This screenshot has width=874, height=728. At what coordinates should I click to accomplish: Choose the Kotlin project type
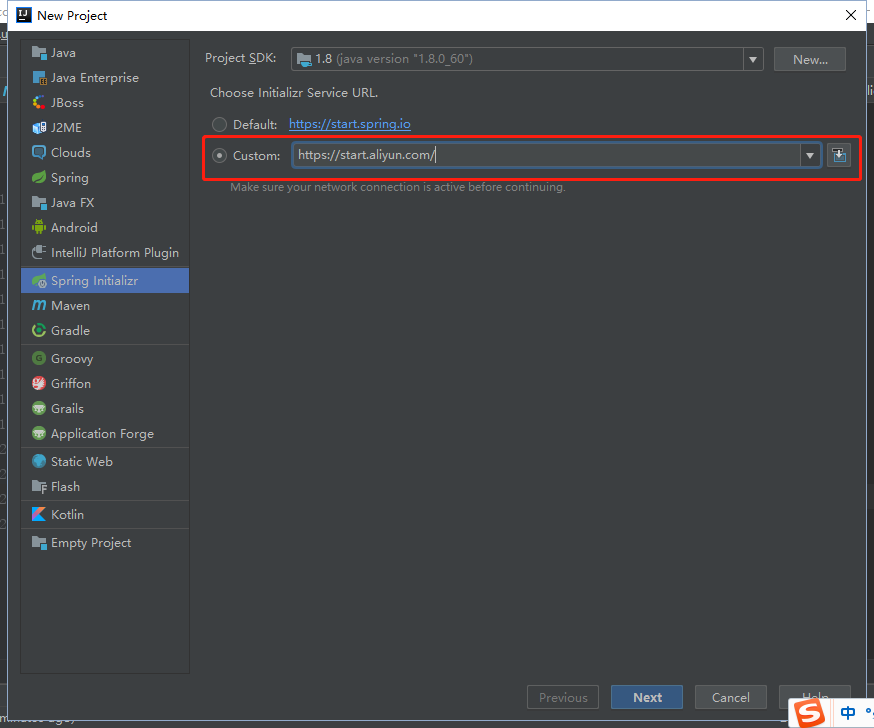(x=105, y=514)
